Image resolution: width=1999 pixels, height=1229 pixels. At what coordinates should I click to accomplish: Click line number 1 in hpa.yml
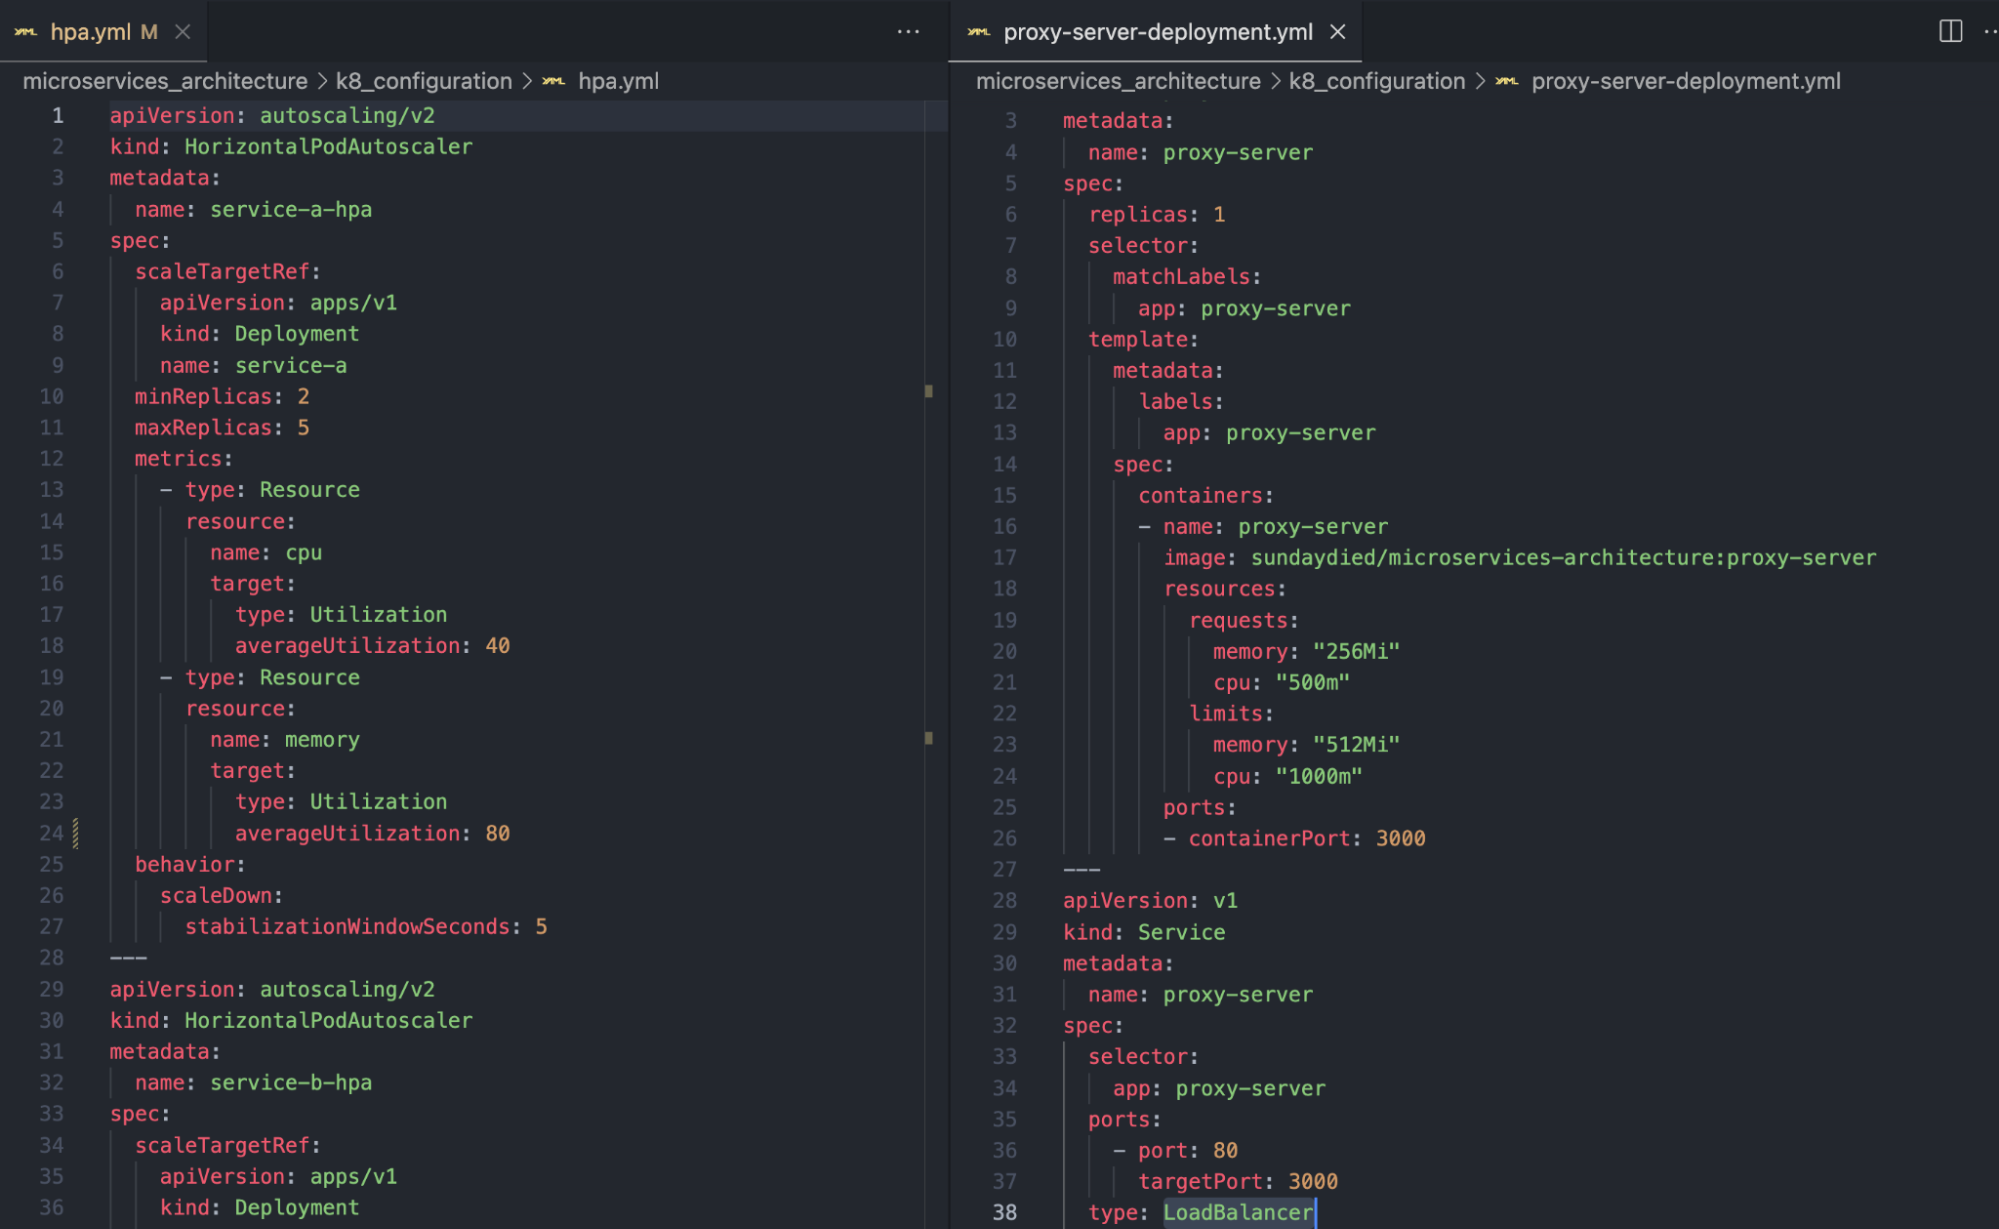point(58,115)
